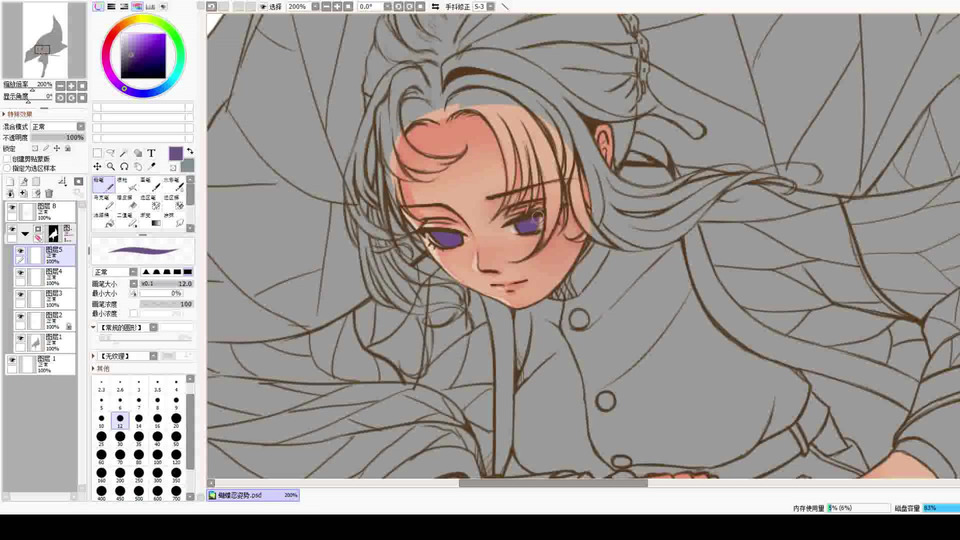Screen dimensions: 960x540
Task: Click the undo button in toolbar
Action: pos(211,7)
